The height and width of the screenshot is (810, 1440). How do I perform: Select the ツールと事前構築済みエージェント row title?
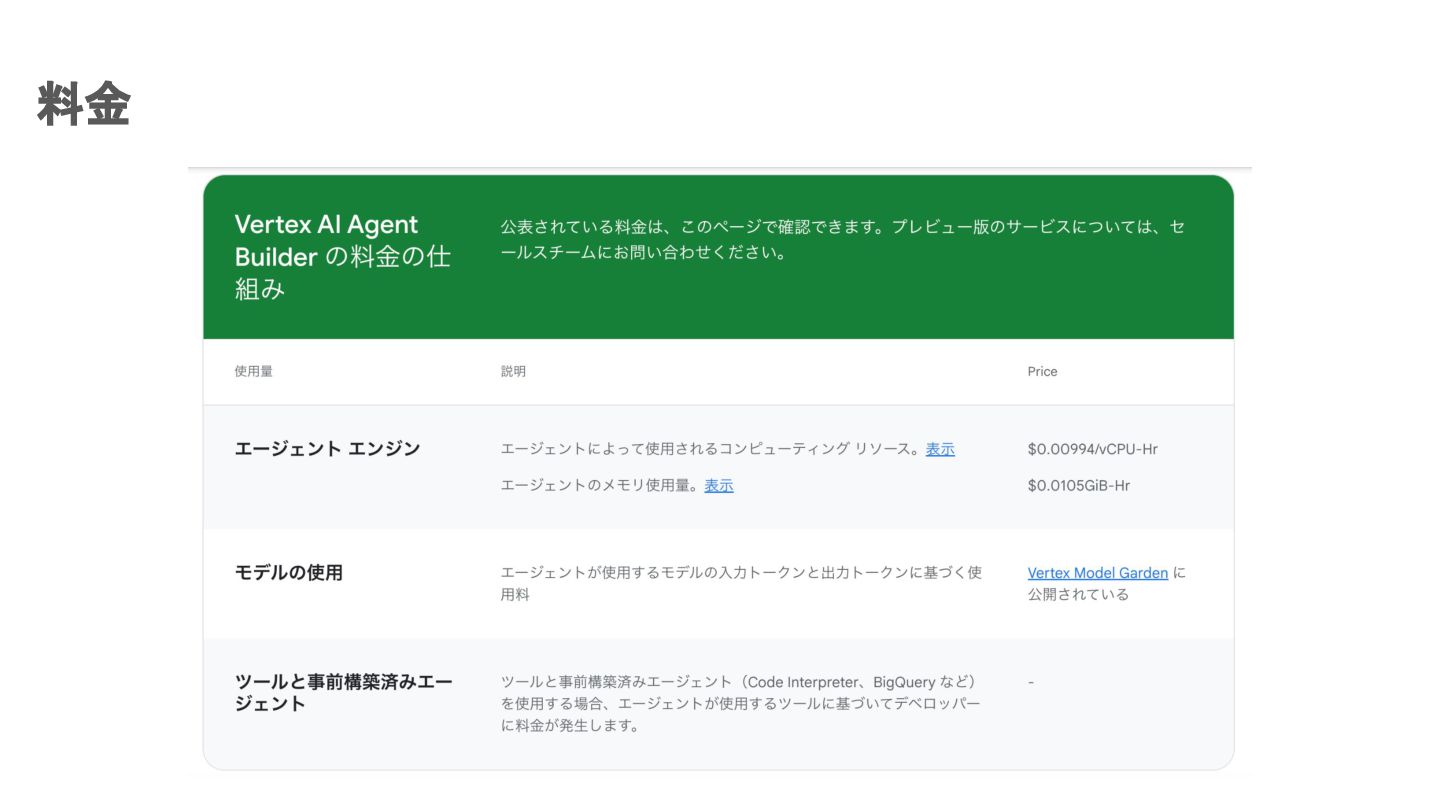[x=343, y=693]
